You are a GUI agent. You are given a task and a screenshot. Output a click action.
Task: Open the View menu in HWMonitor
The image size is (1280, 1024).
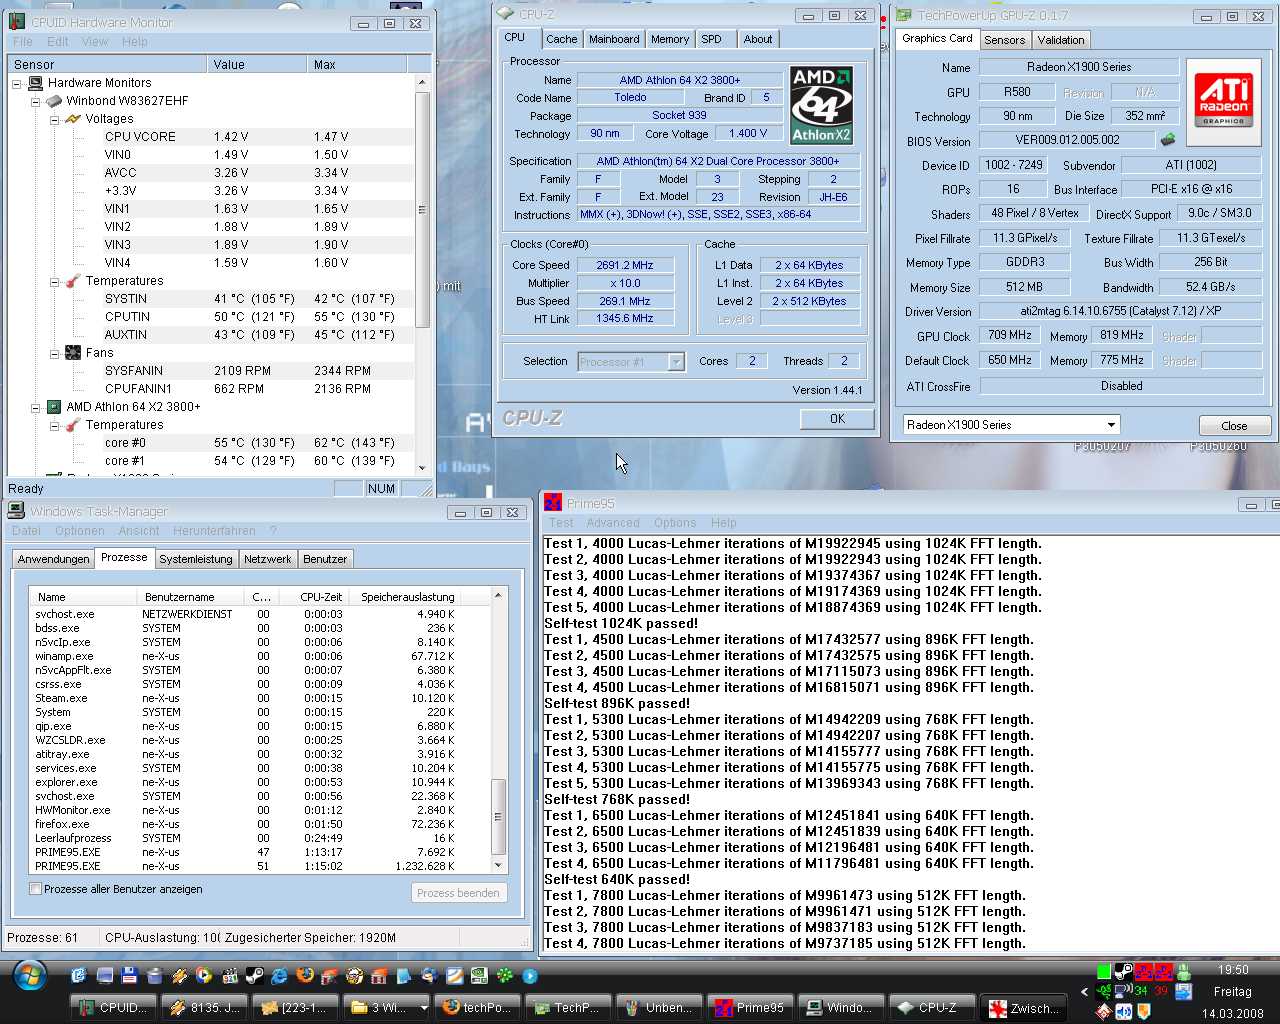coord(95,42)
